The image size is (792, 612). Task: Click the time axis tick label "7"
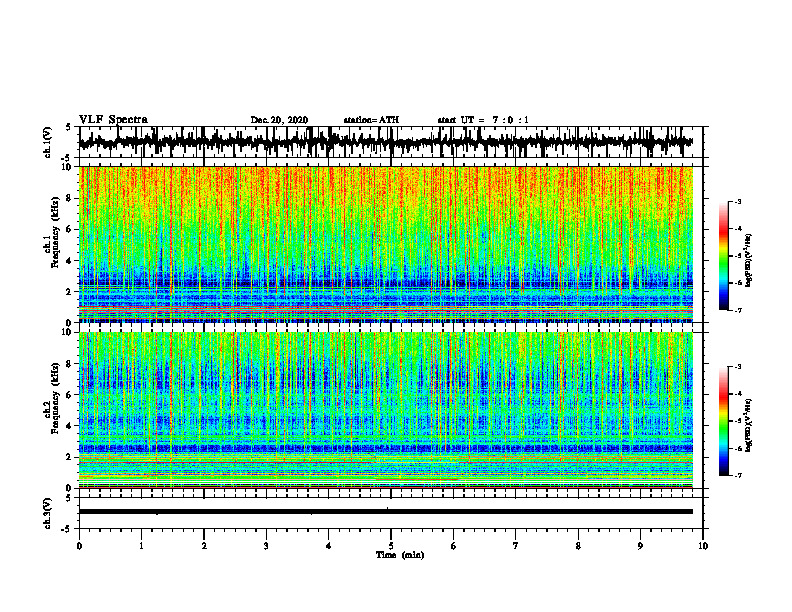point(516,546)
